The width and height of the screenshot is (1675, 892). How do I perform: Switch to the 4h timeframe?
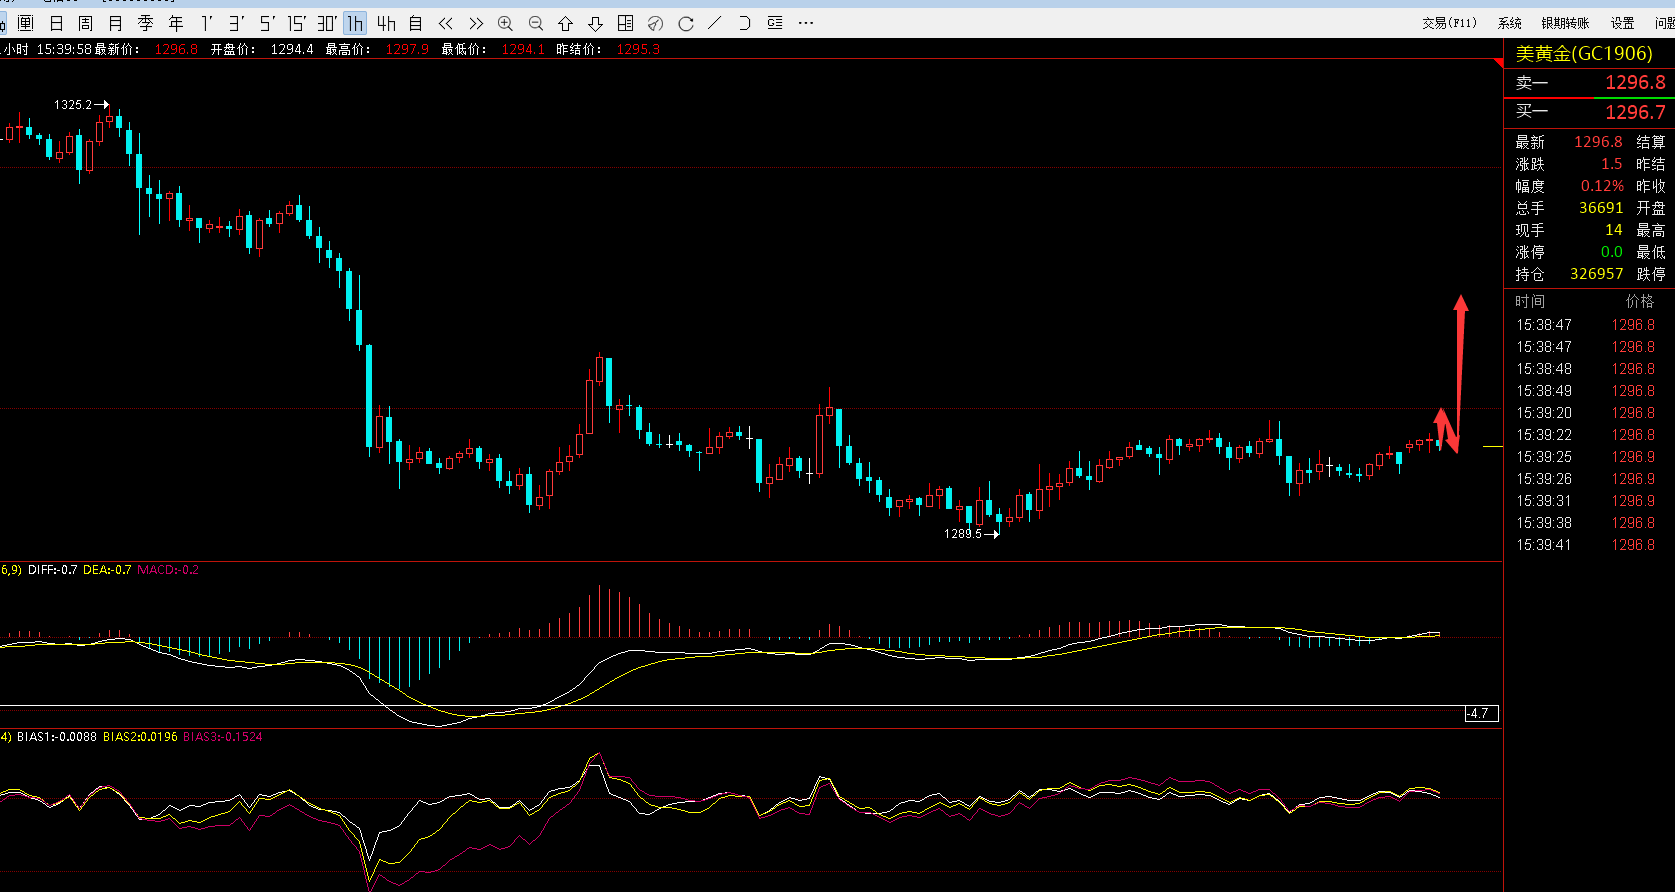pos(386,23)
